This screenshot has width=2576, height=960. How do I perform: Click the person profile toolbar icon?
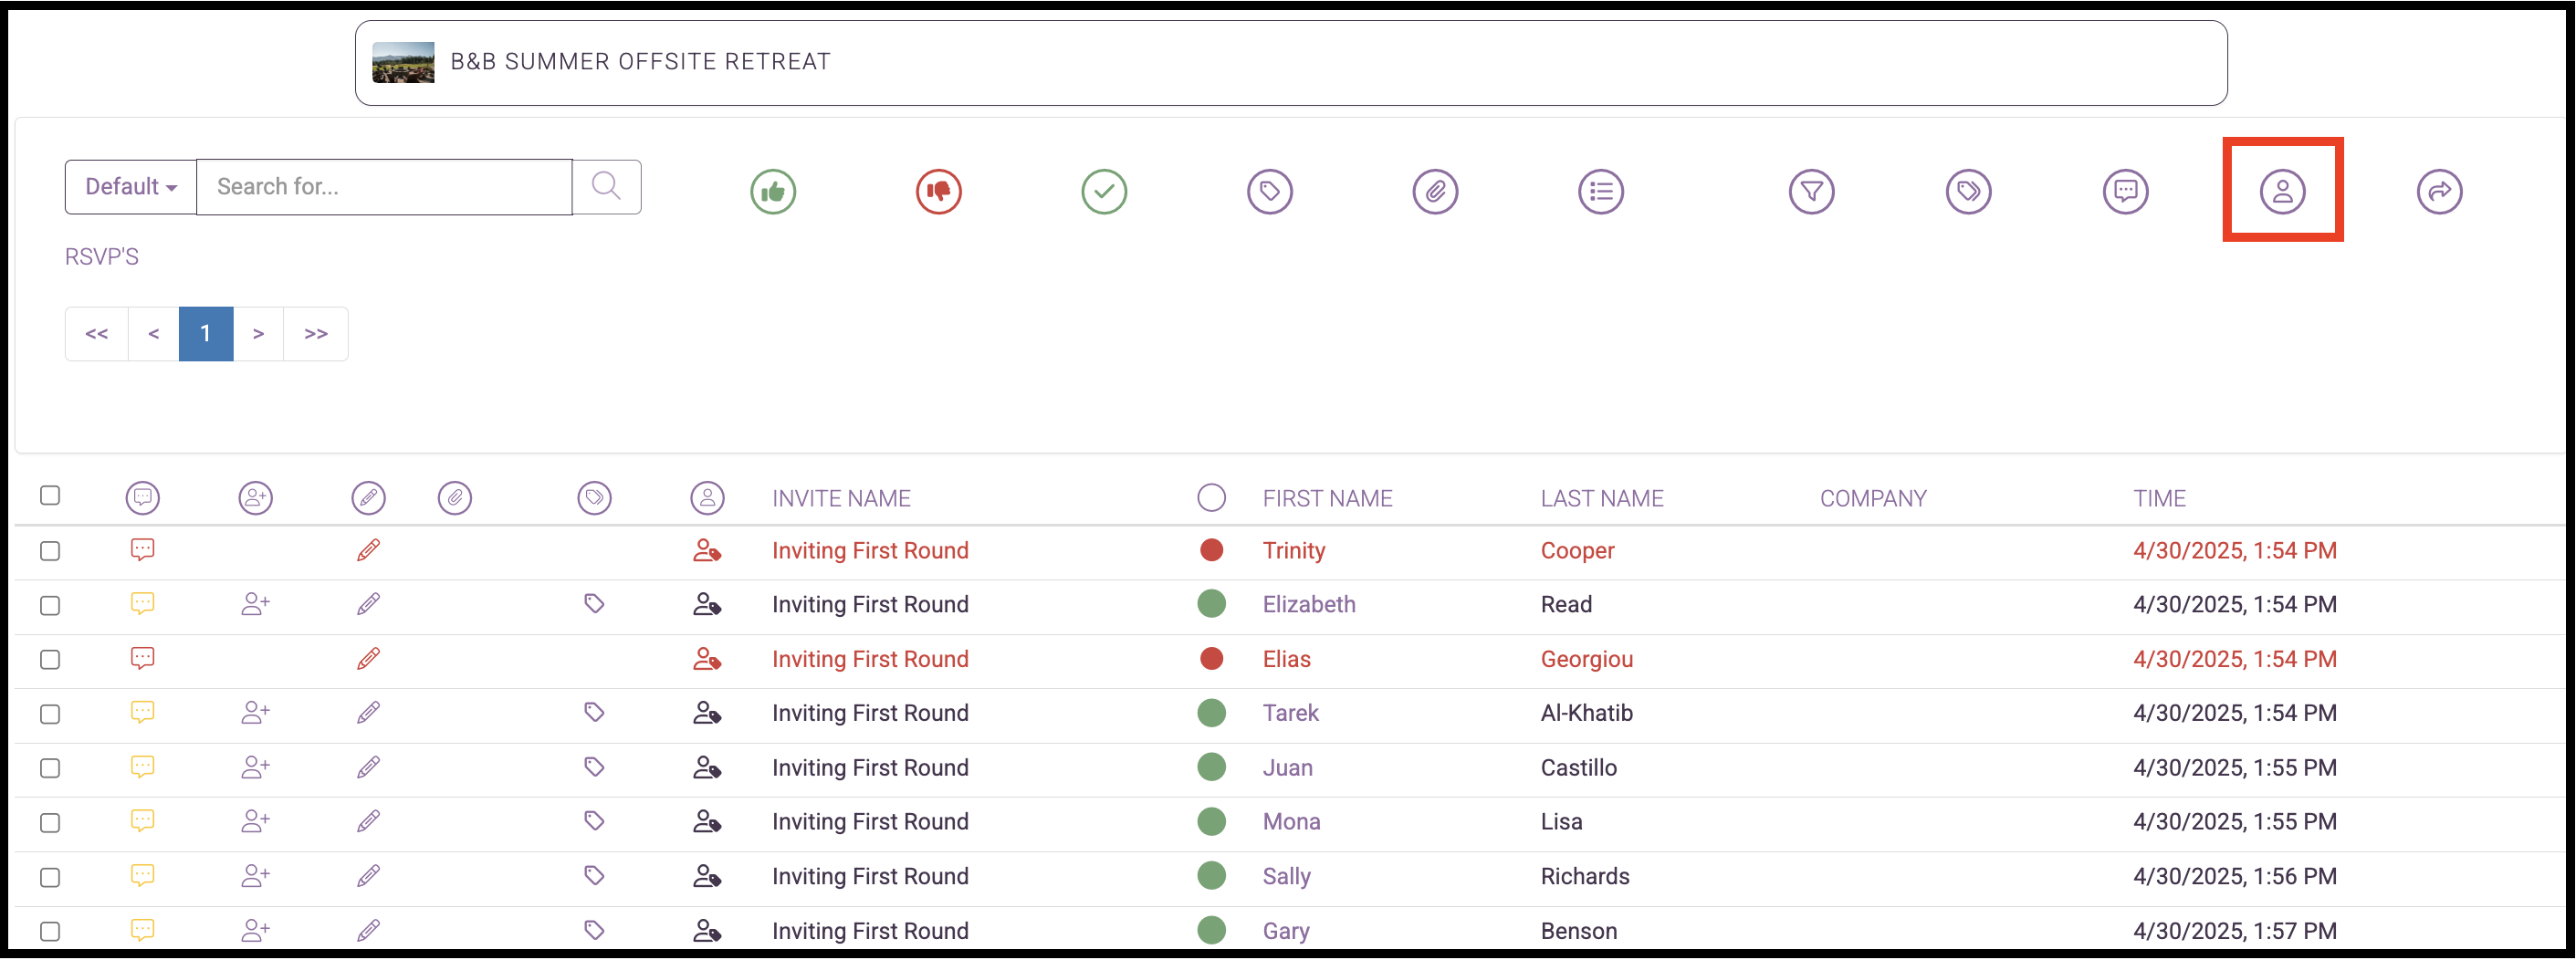click(2282, 191)
